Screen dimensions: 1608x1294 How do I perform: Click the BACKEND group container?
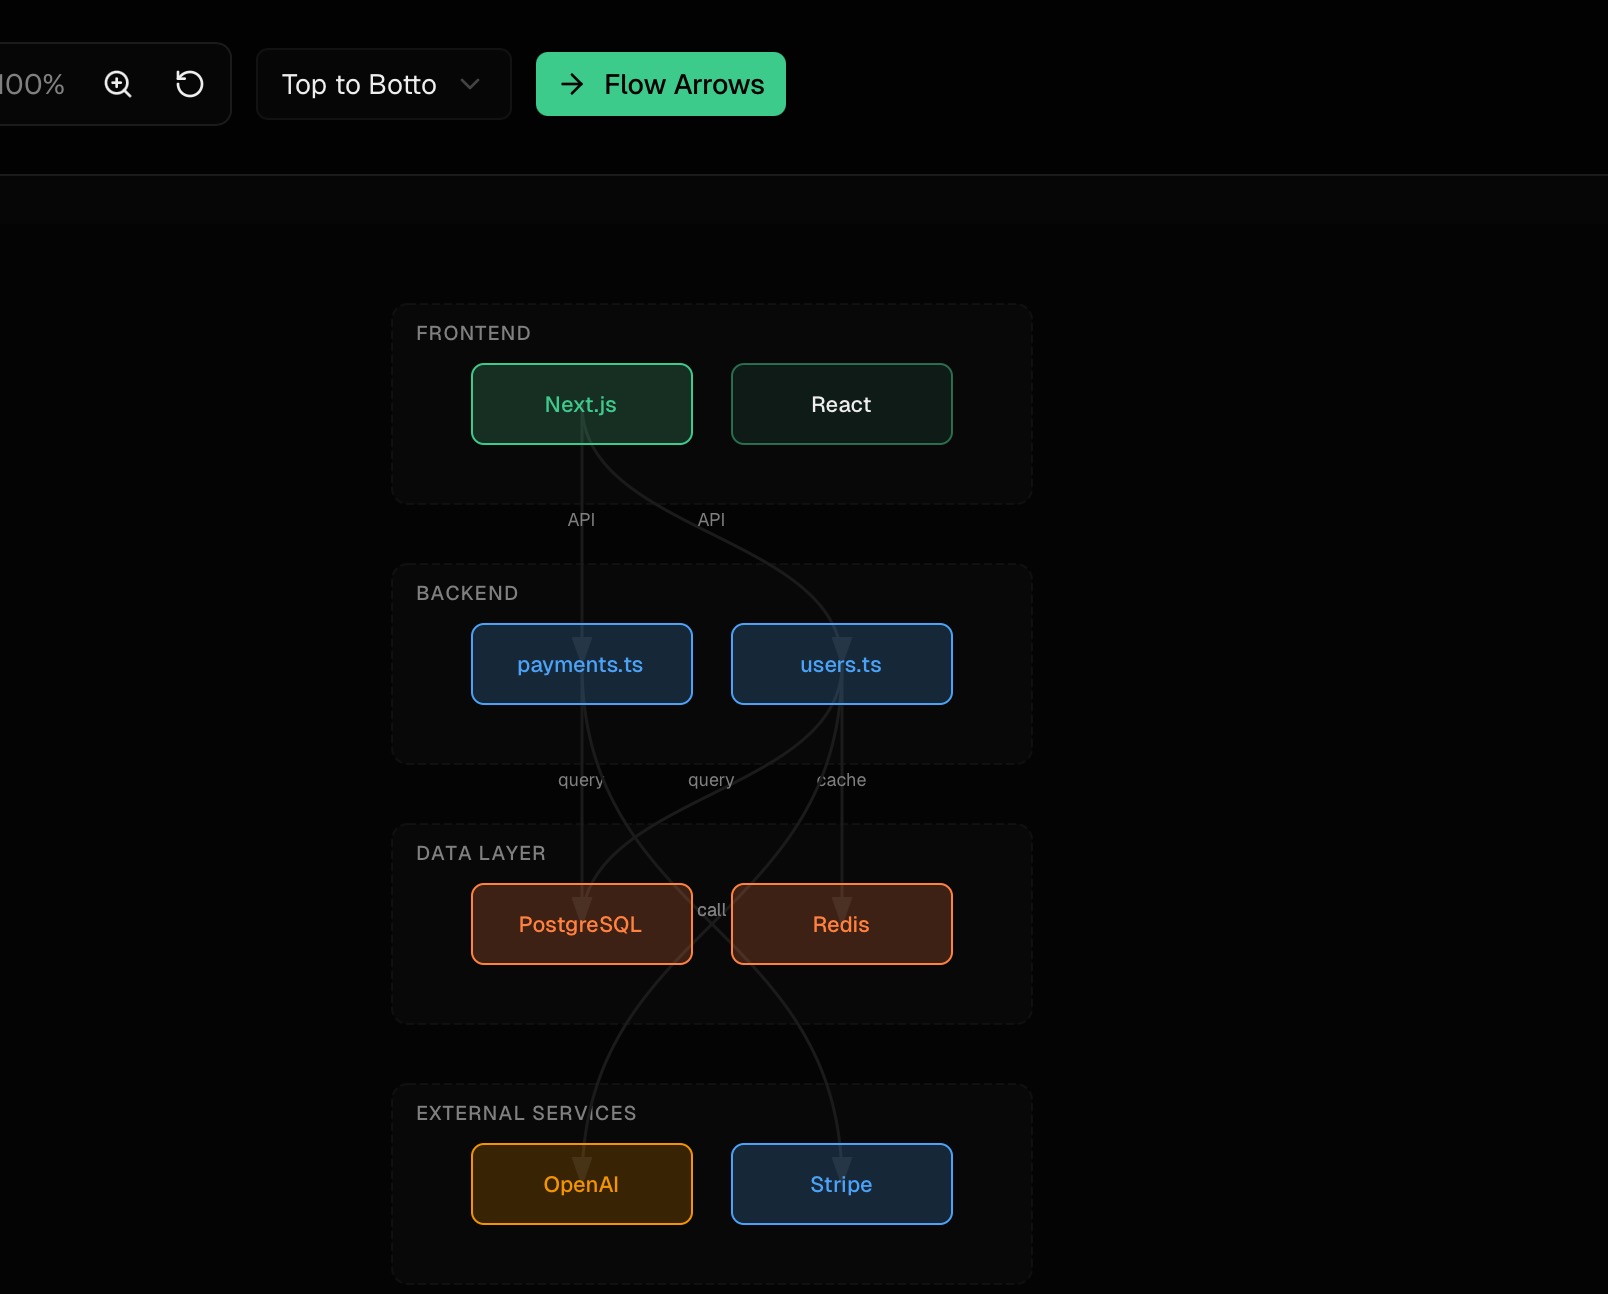(467, 592)
